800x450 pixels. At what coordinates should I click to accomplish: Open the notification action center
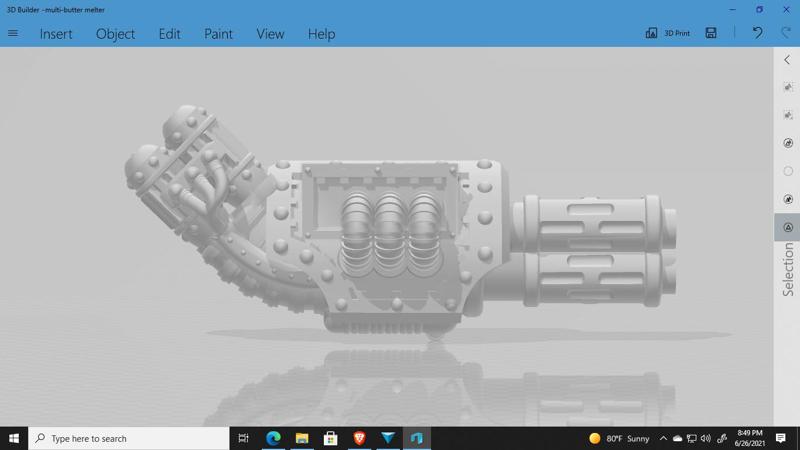781,438
